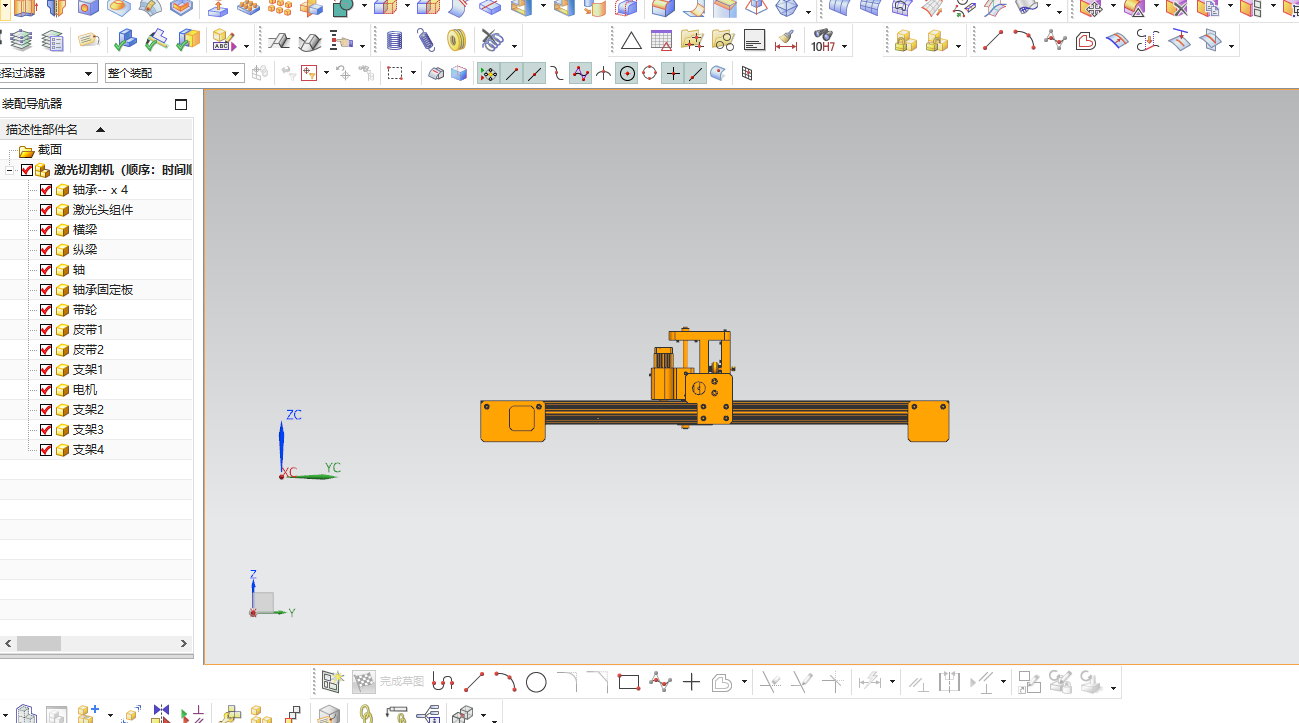1299x723 pixels.
Task: Click the 10H7 fit tolerance icon
Action: click(823, 41)
